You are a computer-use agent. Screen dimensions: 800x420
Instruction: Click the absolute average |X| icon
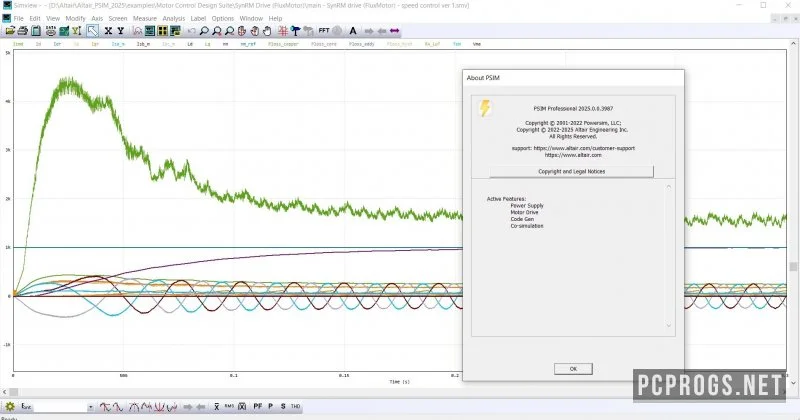[x=242, y=407]
